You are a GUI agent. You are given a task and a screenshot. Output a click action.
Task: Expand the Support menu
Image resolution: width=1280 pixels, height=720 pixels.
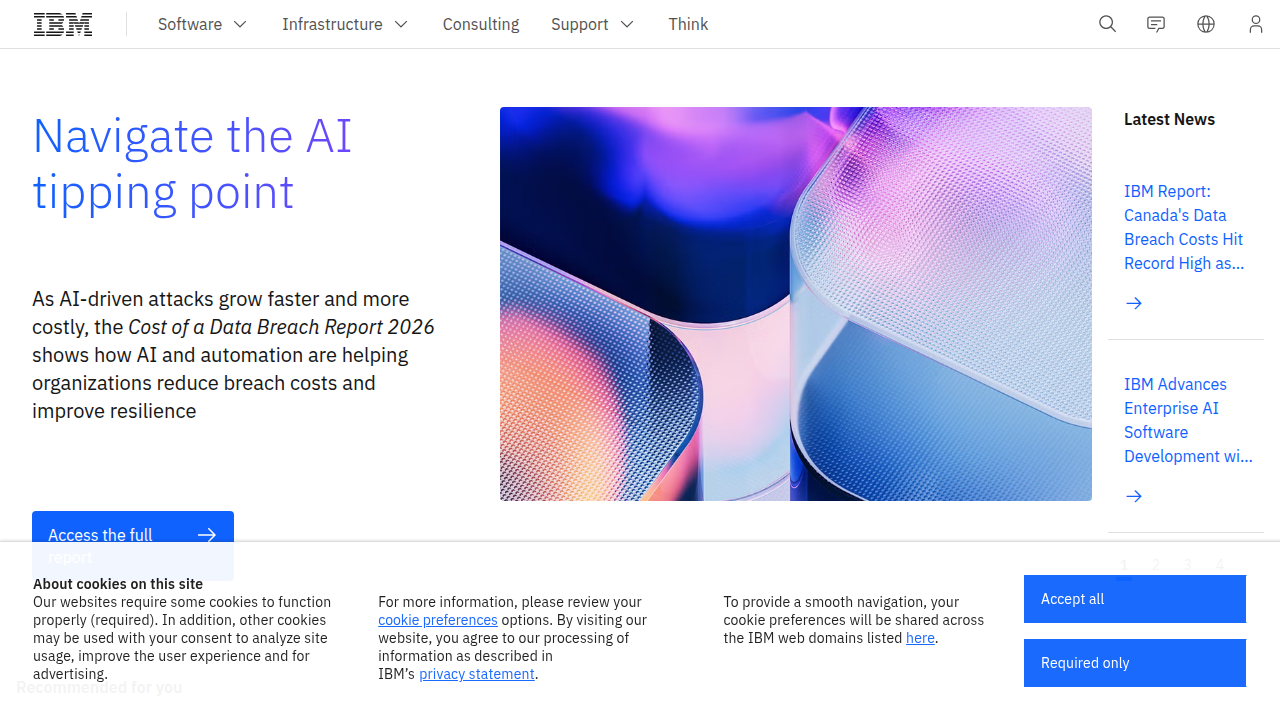coord(592,24)
